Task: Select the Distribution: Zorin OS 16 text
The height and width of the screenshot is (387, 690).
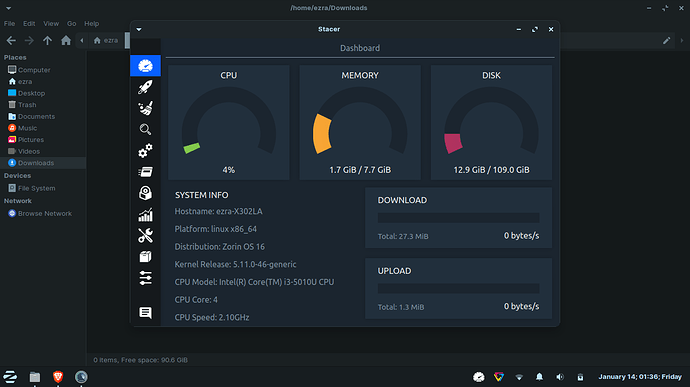Action: pyautogui.click(x=220, y=247)
